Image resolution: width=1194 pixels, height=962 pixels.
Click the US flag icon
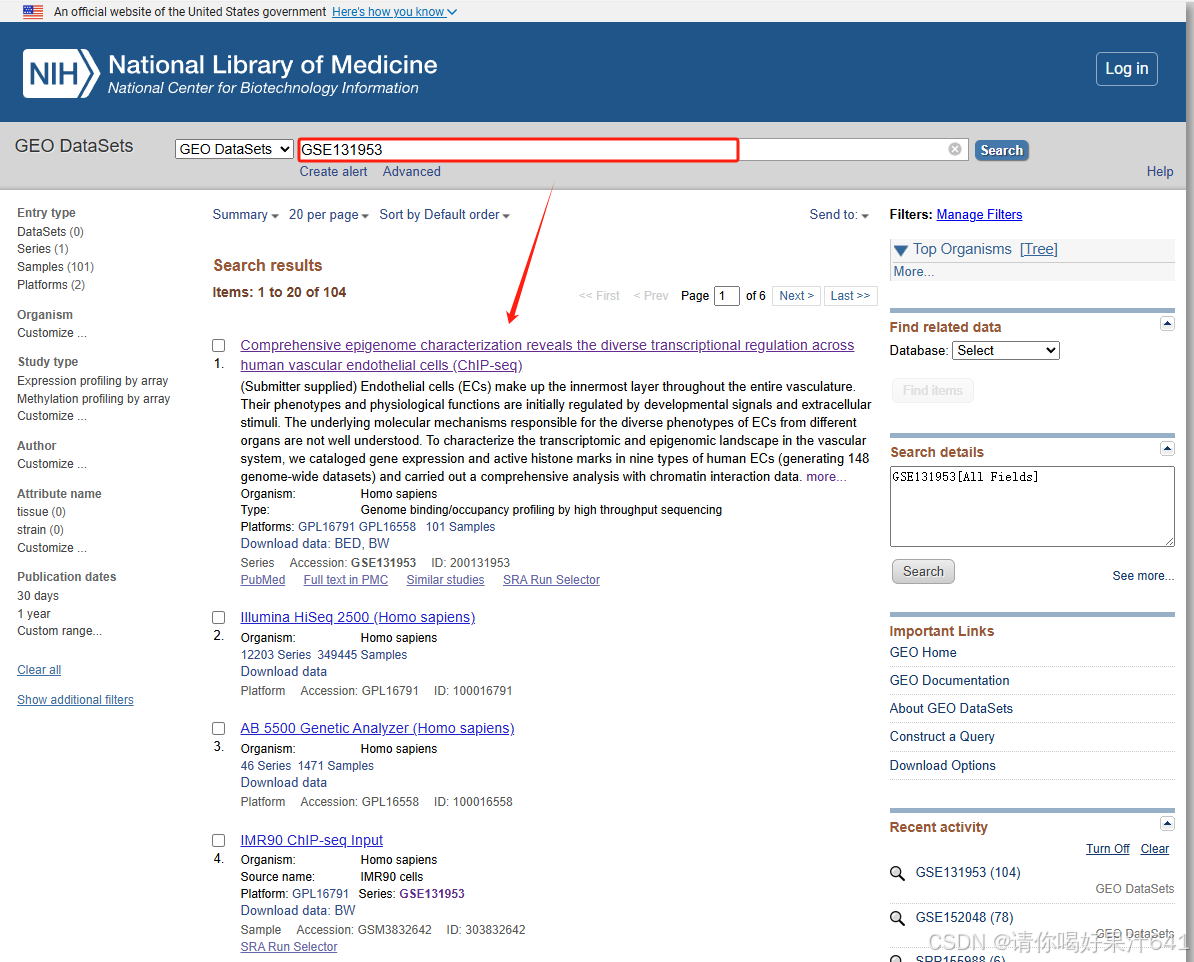(x=33, y=11)
